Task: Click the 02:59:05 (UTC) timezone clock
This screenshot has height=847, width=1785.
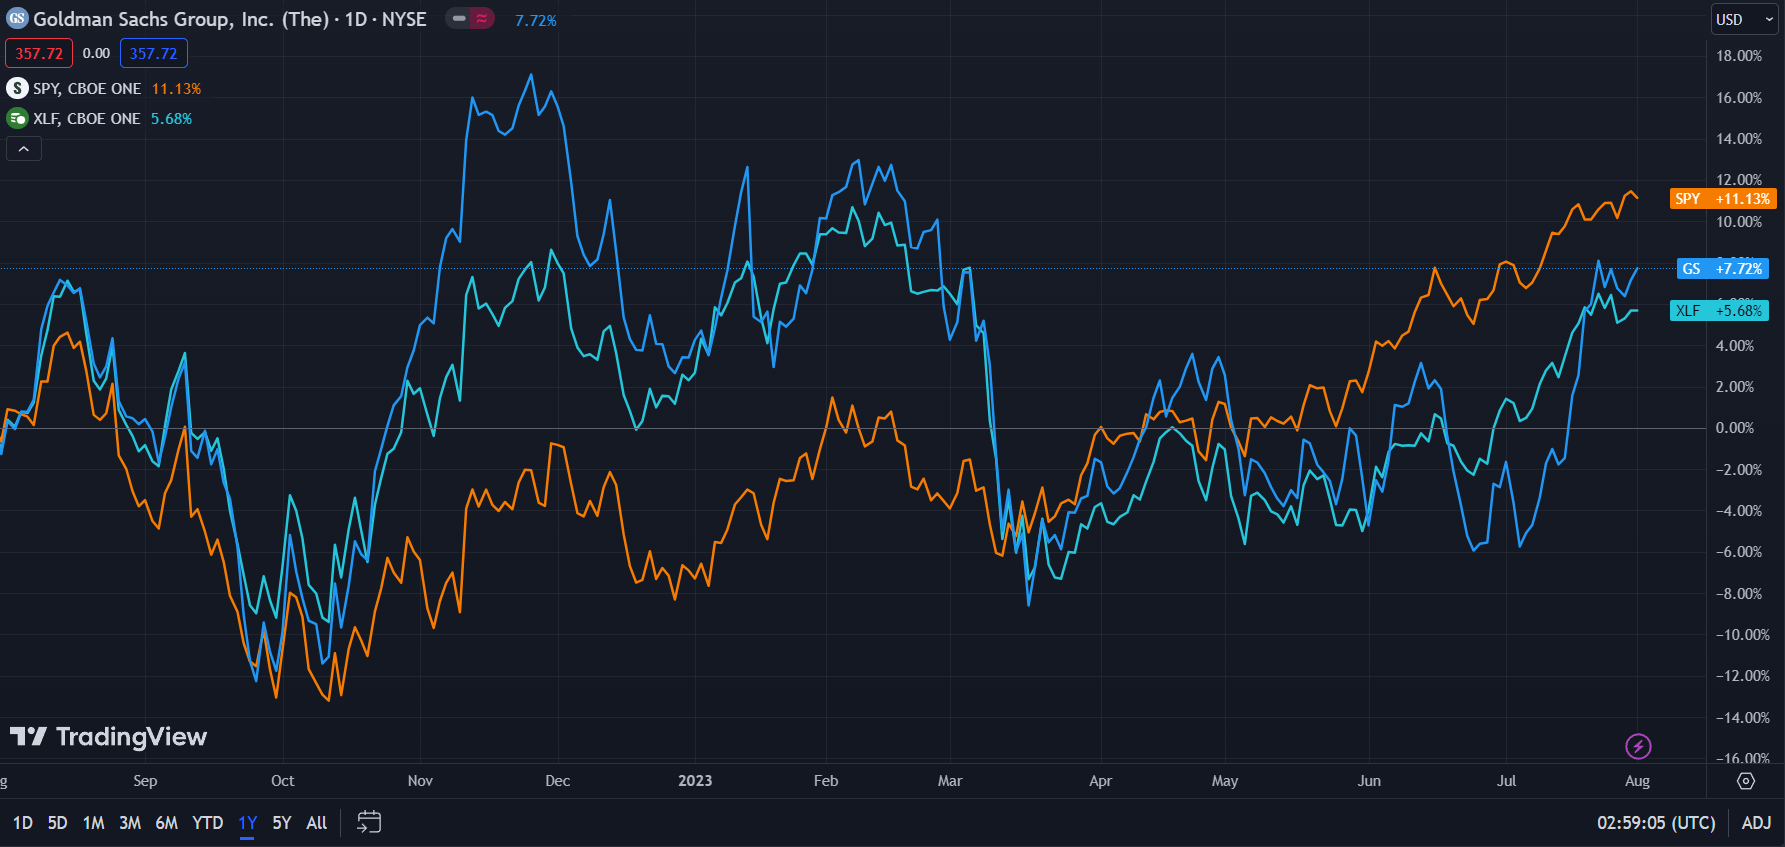Action: click(x=1656, y=823)
